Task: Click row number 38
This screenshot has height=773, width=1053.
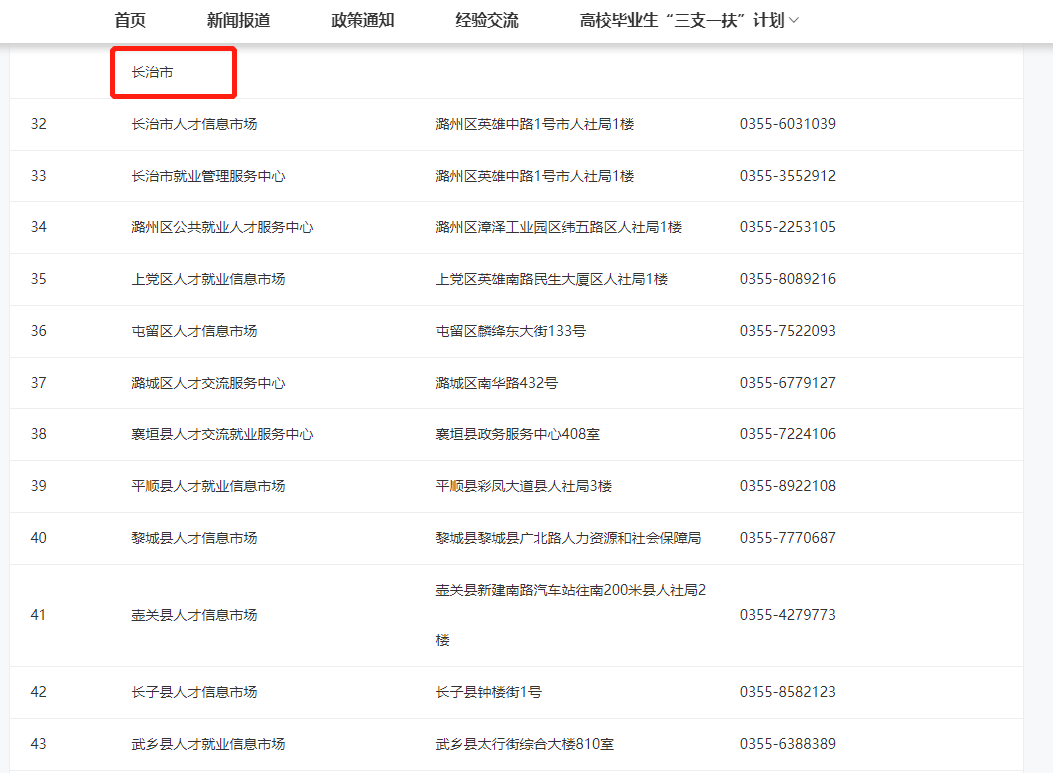Action: point(39,434)
